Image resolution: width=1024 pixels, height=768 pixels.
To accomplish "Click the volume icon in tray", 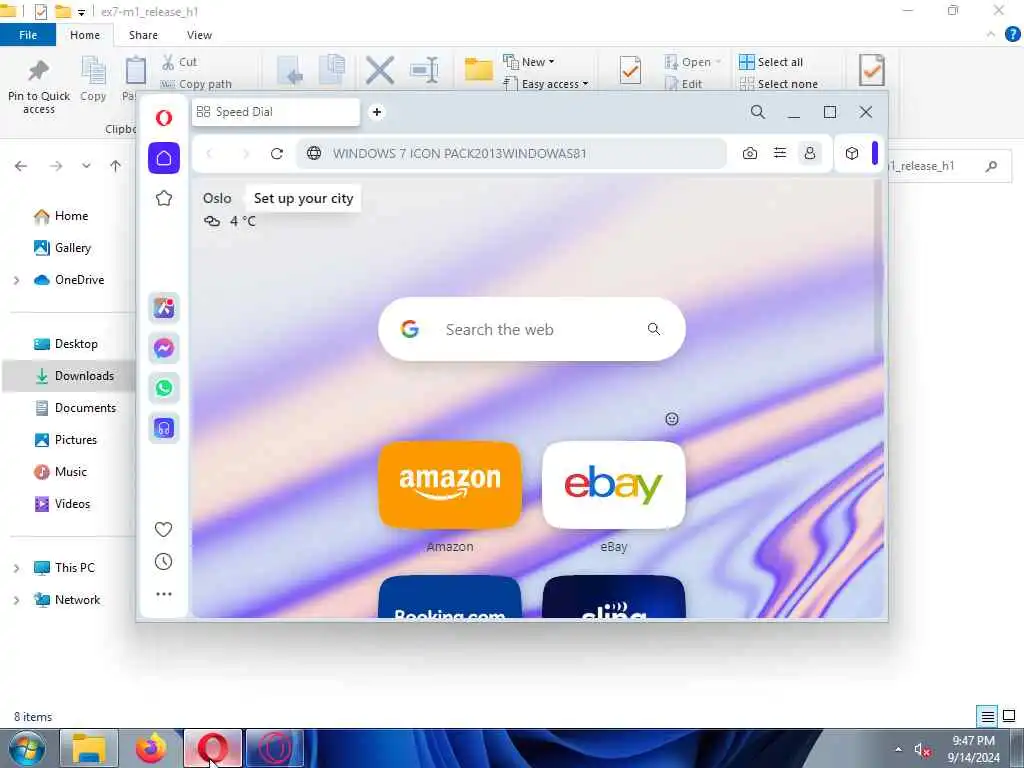I will [921, 750].
